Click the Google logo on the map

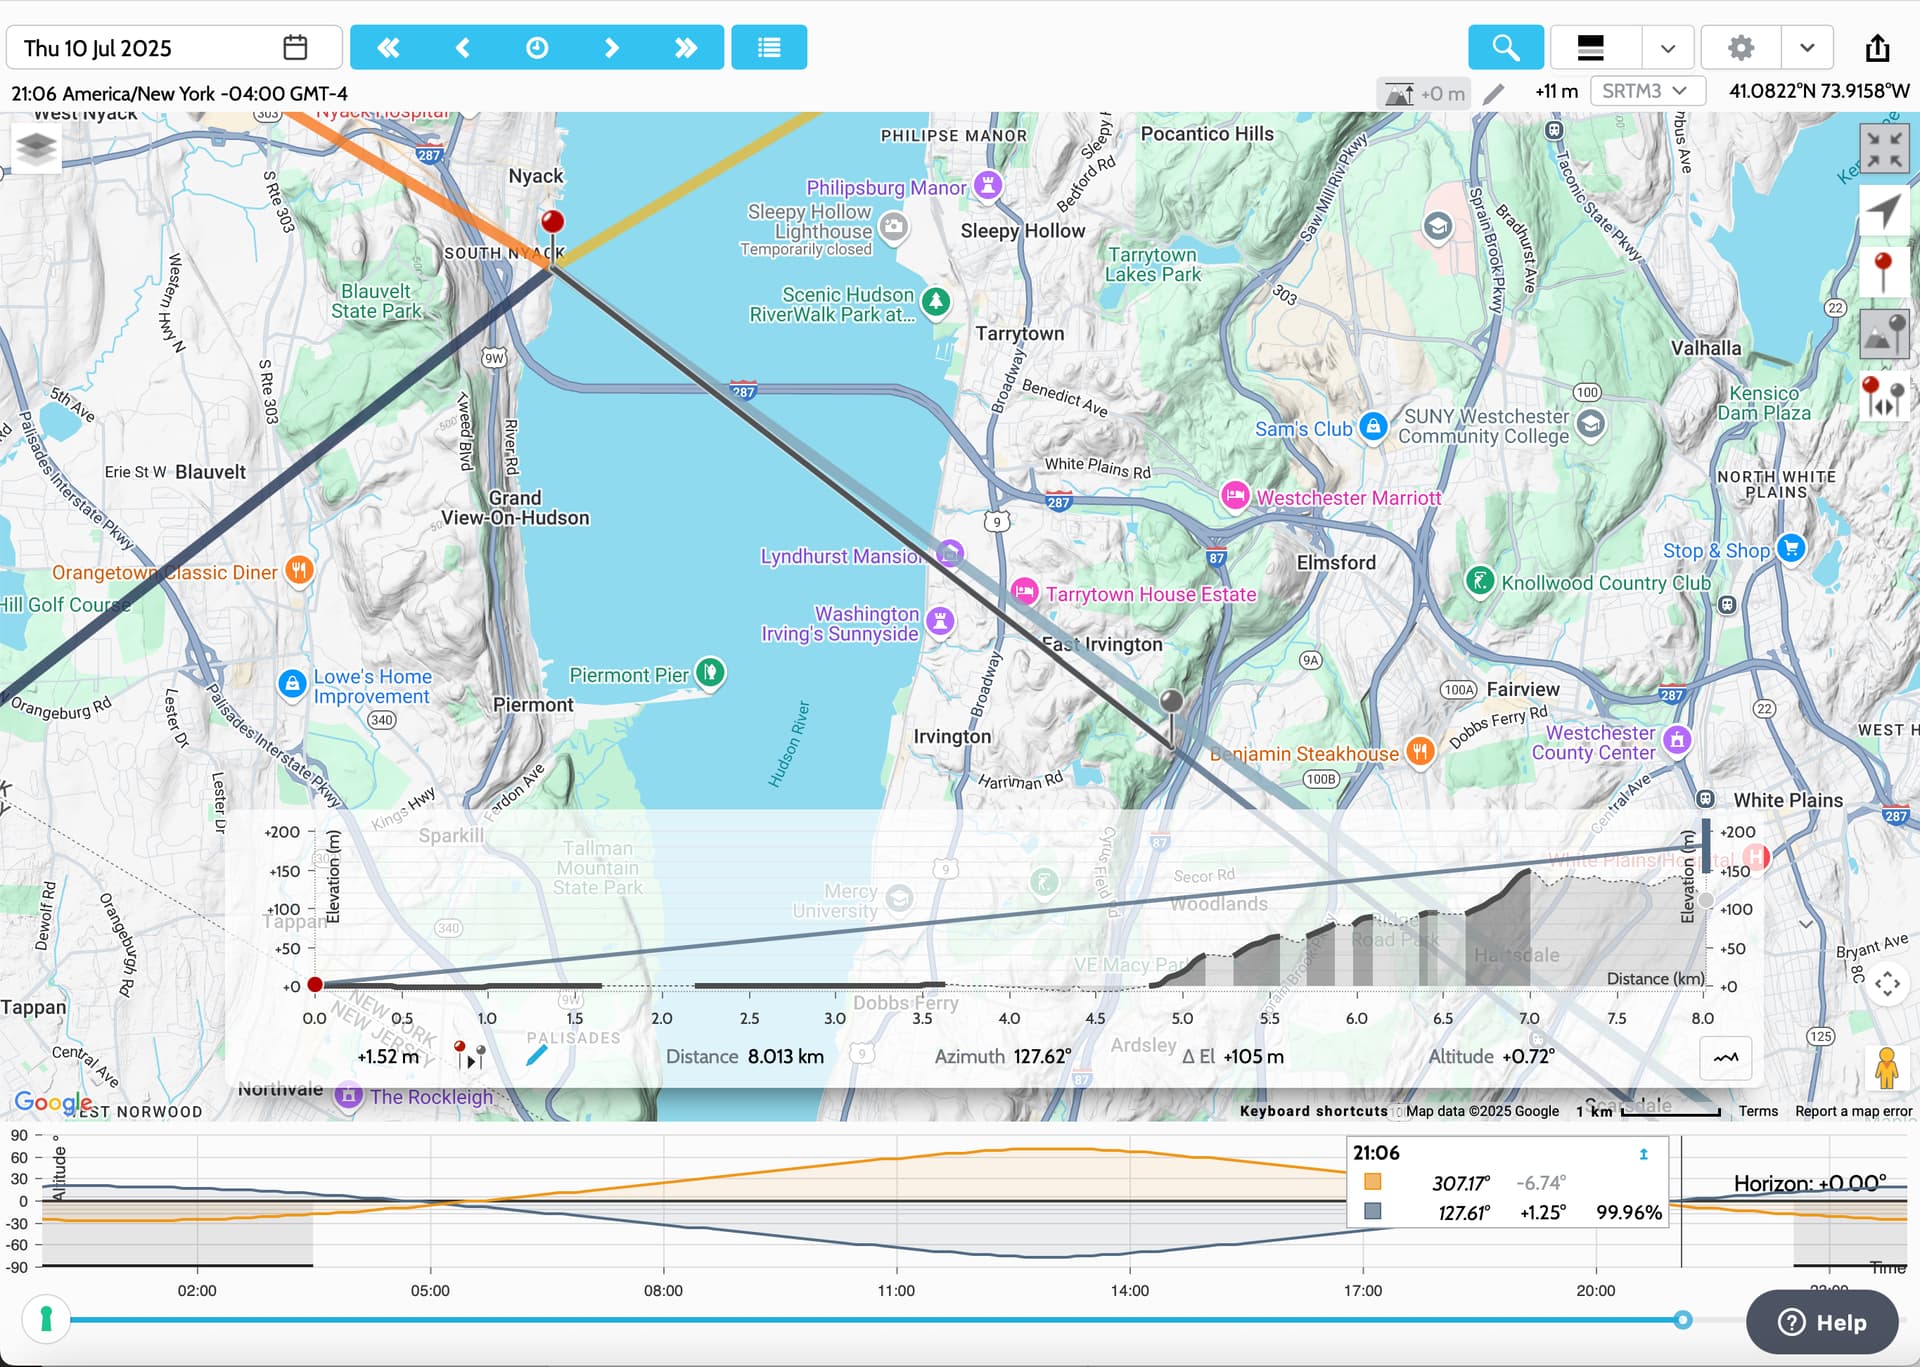click(x=53, y=1103)
